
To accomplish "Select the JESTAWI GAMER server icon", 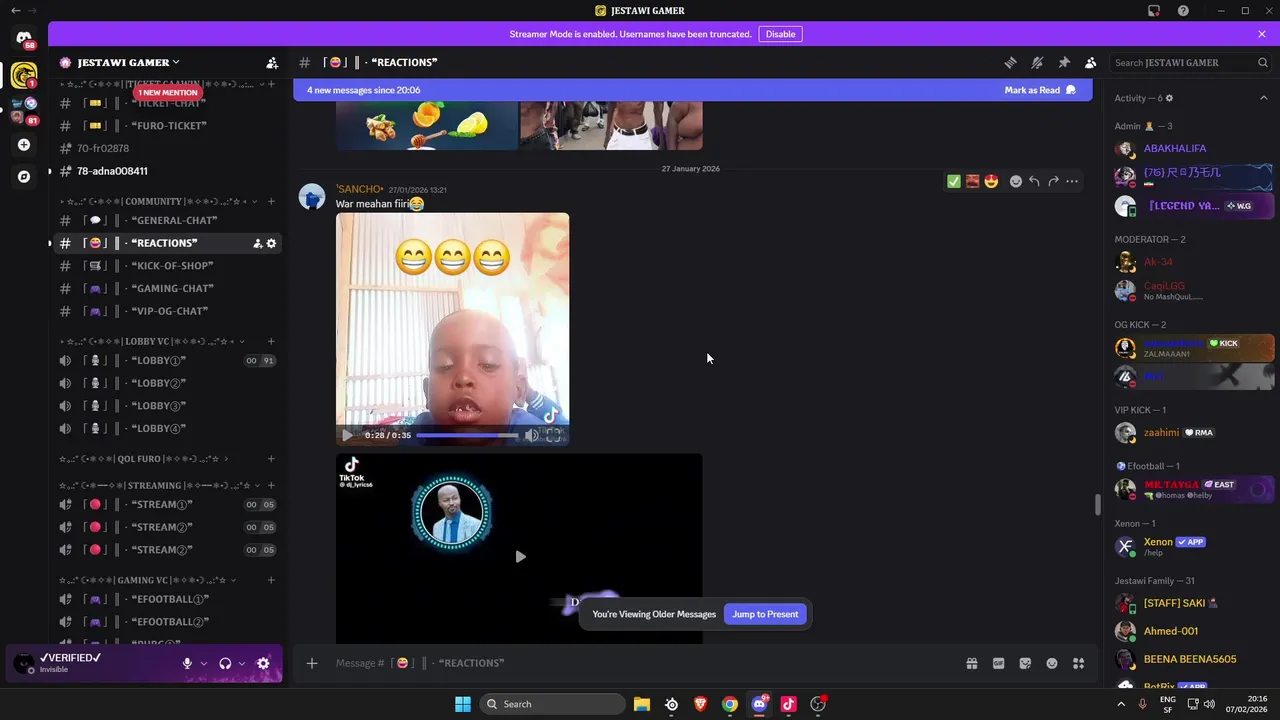I will (x=24, y=75).
